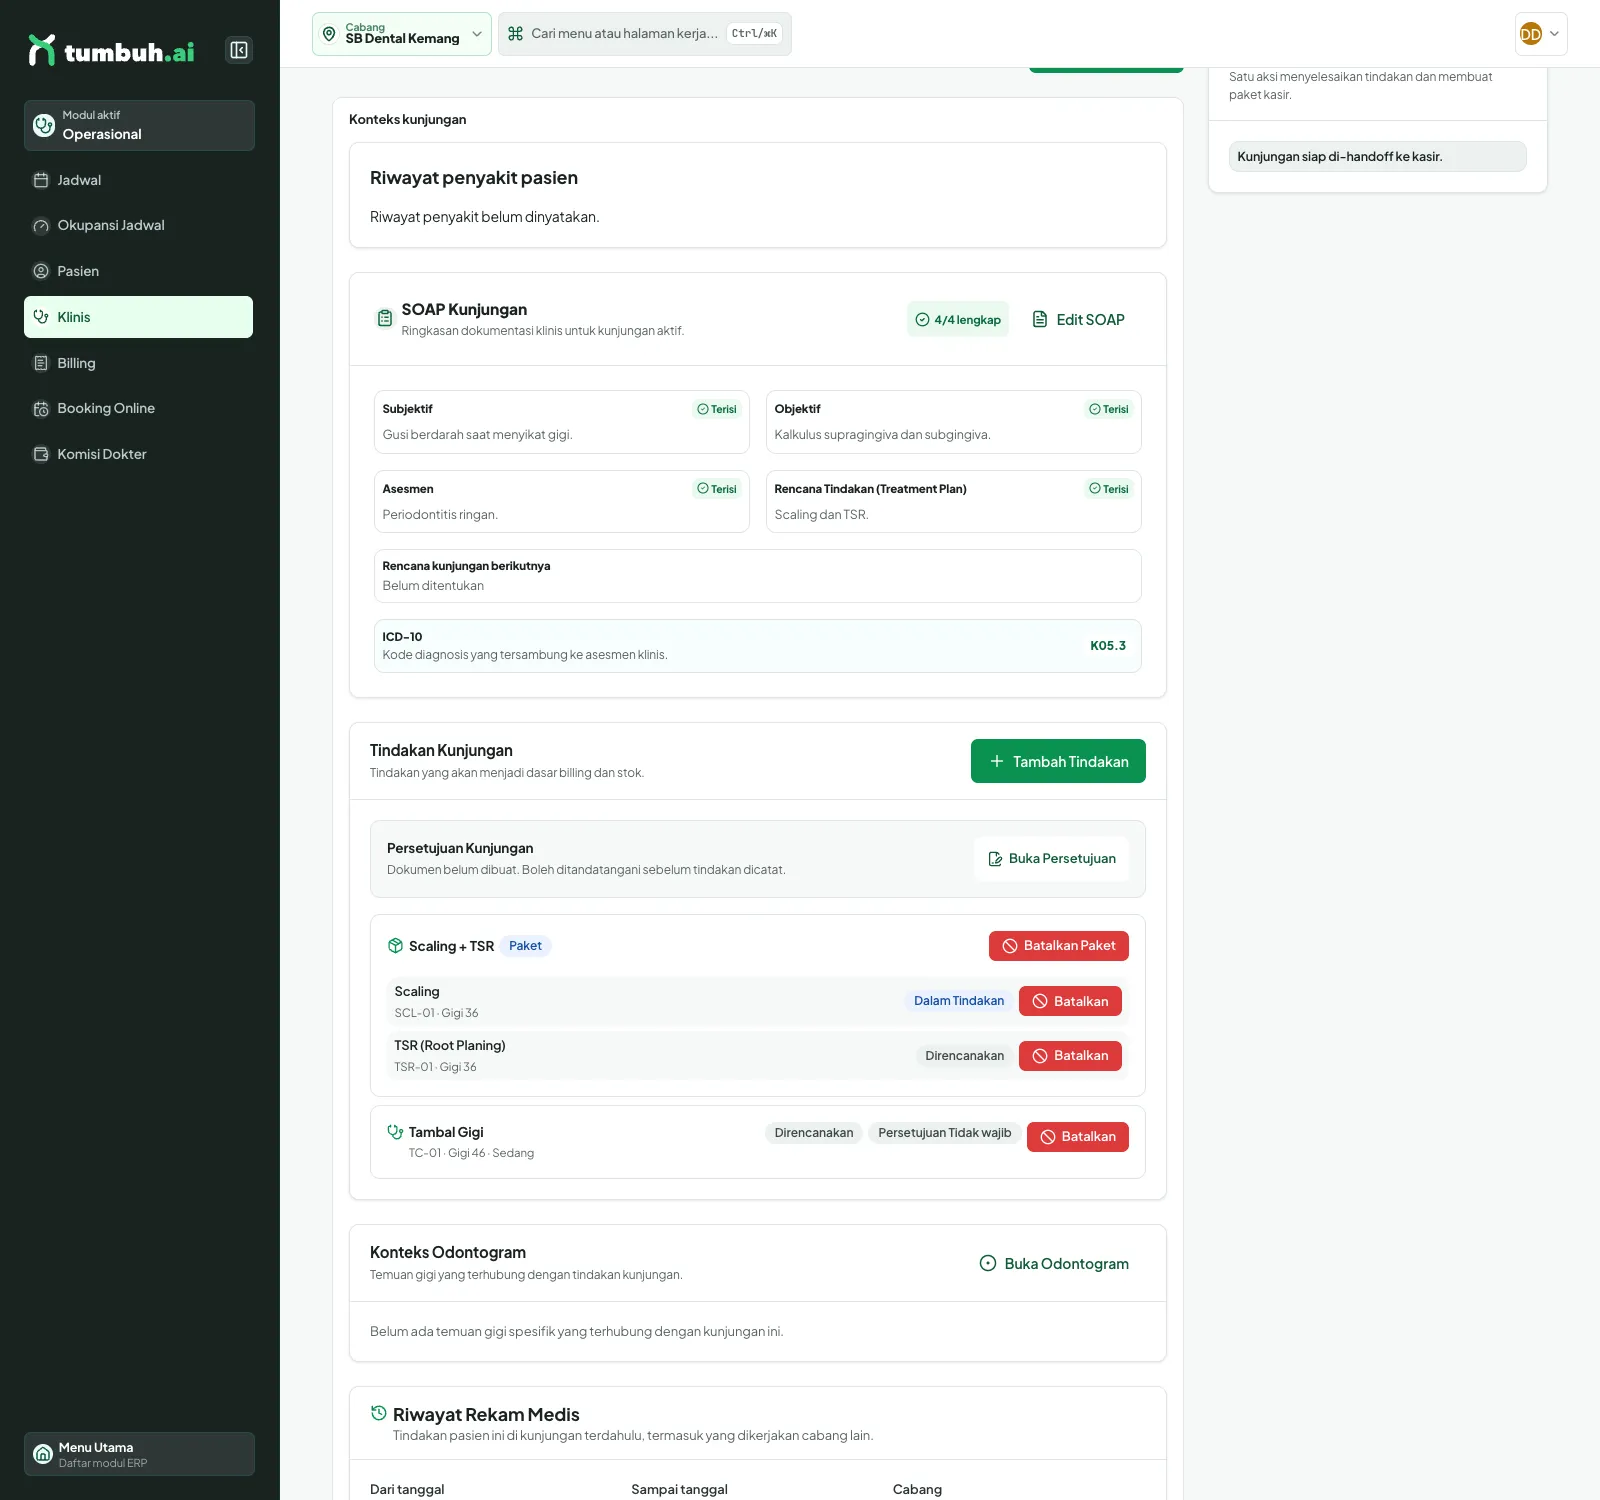Screen dimensions: 1600x1500
Task: Click the Riwayat Rekam Medis history icon
Action: click(x=379, y=1413)
